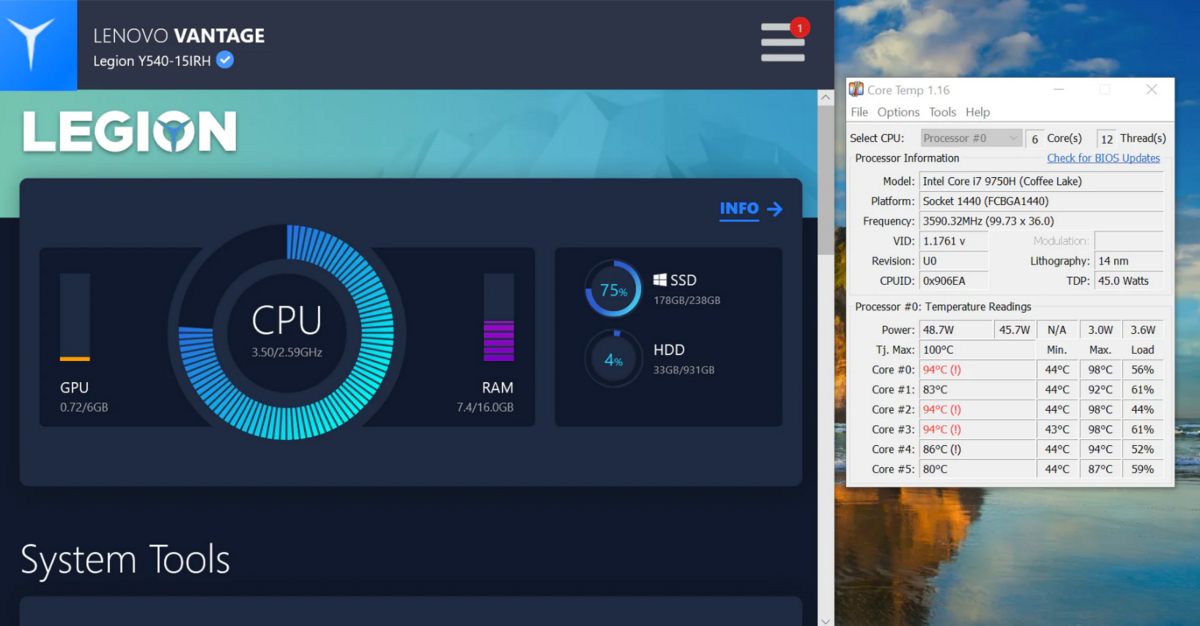Open the File menu in Core Temp
The image size is (1200, 626).
[x=859, y=112]
